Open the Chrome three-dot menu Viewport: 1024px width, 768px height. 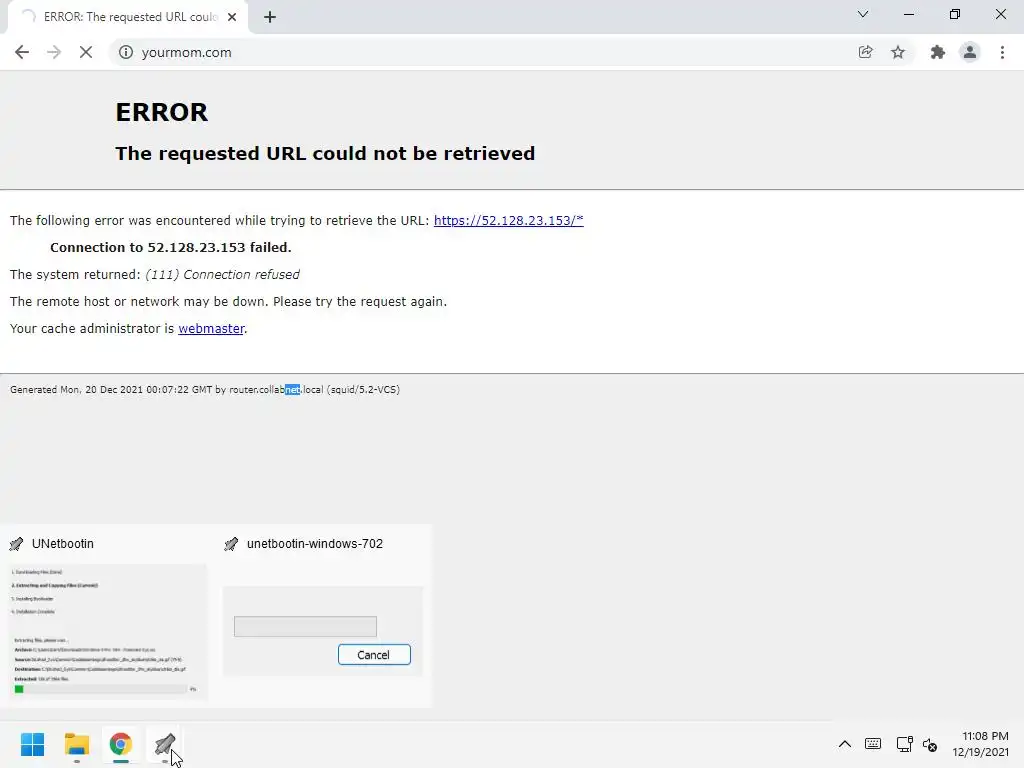[1002, 52]
